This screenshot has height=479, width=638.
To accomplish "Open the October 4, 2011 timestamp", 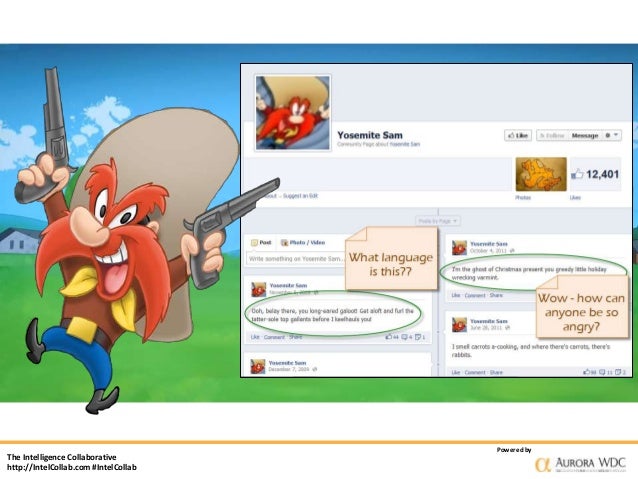I will click(x=488, y=251).
